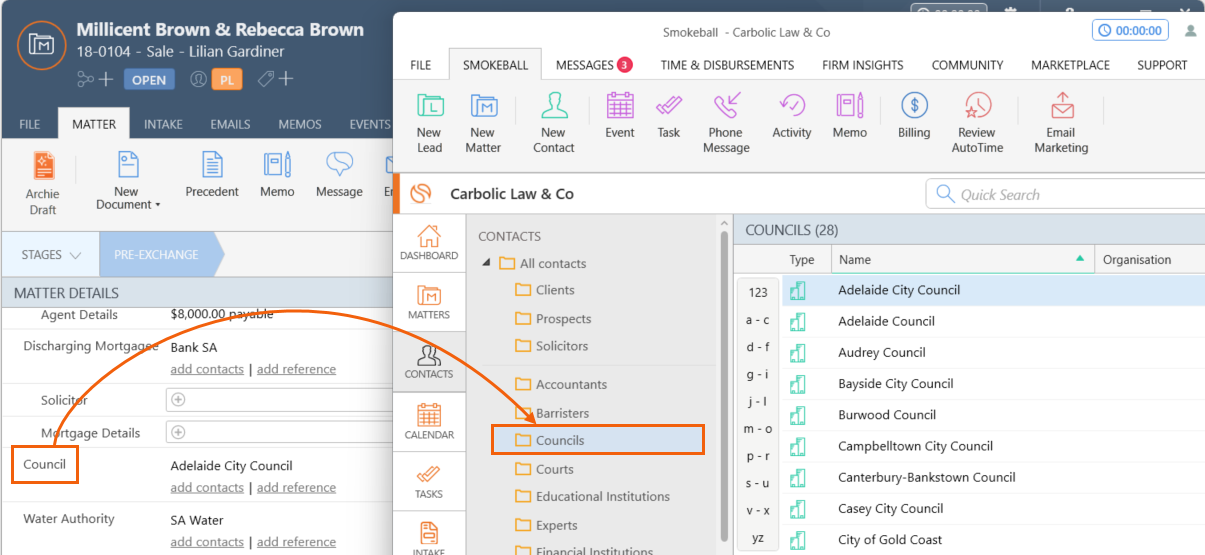This screenshot has width=1205, height=555.
Task: Open the Activity tool
Action: coord(792,115)
